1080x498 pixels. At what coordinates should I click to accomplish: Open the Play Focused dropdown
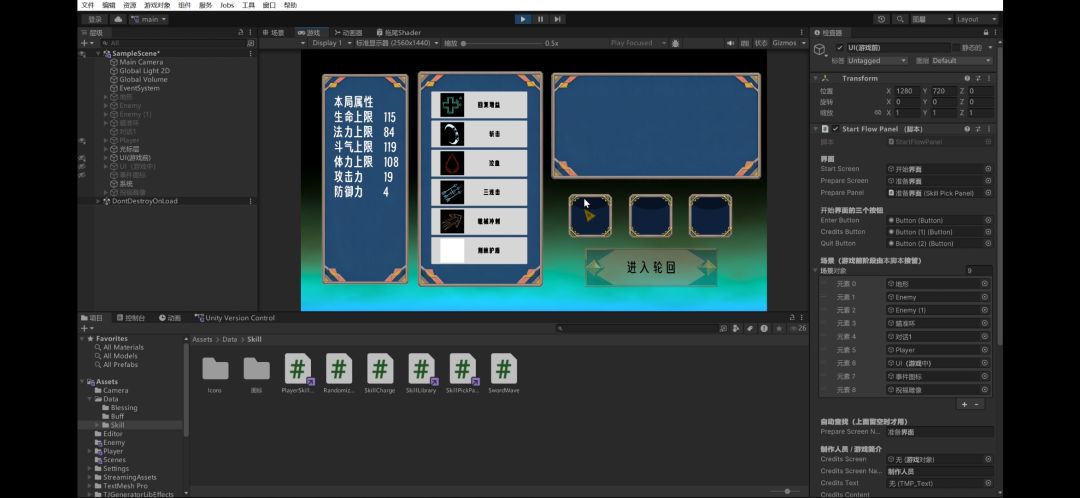638,43
